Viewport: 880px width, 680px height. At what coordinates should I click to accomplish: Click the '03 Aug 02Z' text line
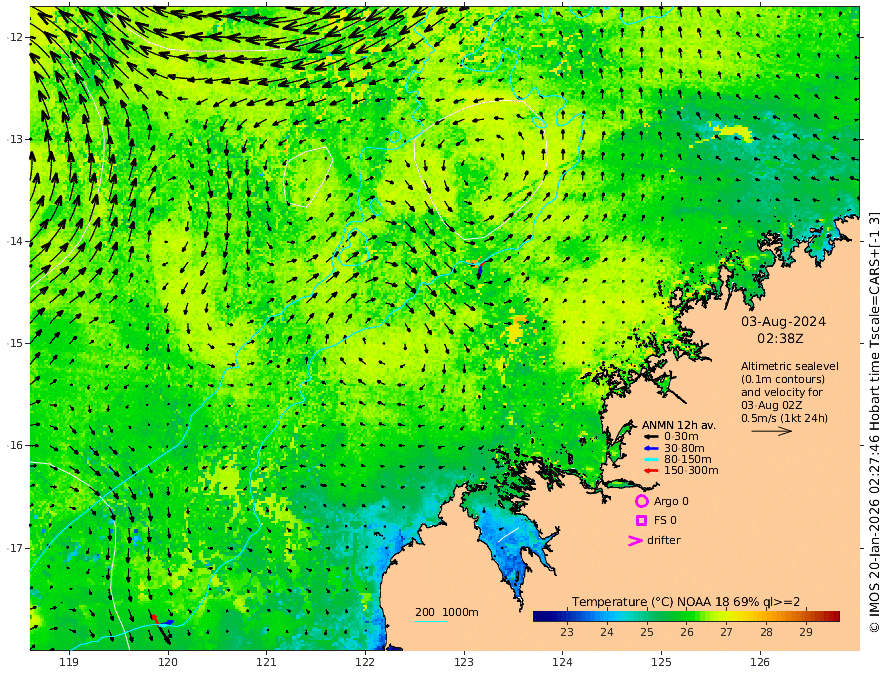pyautogui.click(x=772, y=405)
